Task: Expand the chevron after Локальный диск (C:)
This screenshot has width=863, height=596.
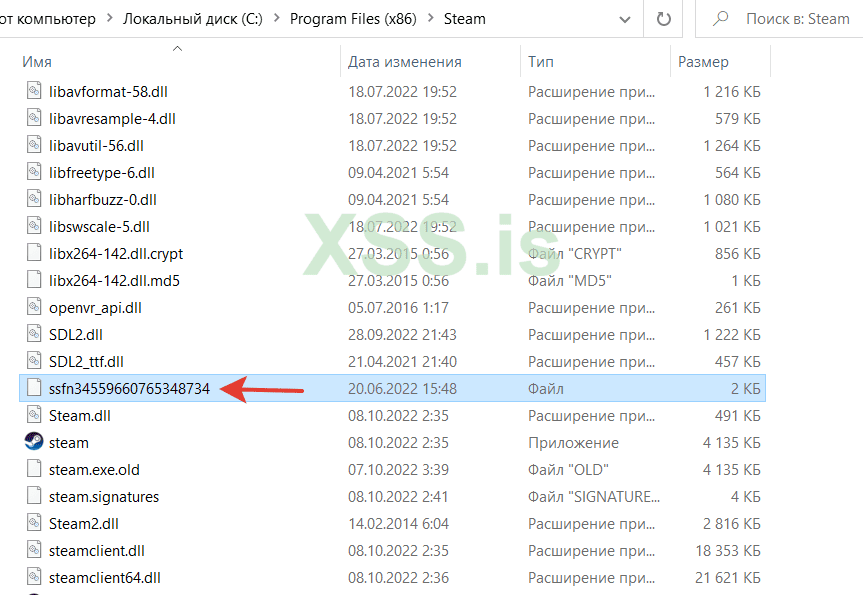Action: coord(276,19)
